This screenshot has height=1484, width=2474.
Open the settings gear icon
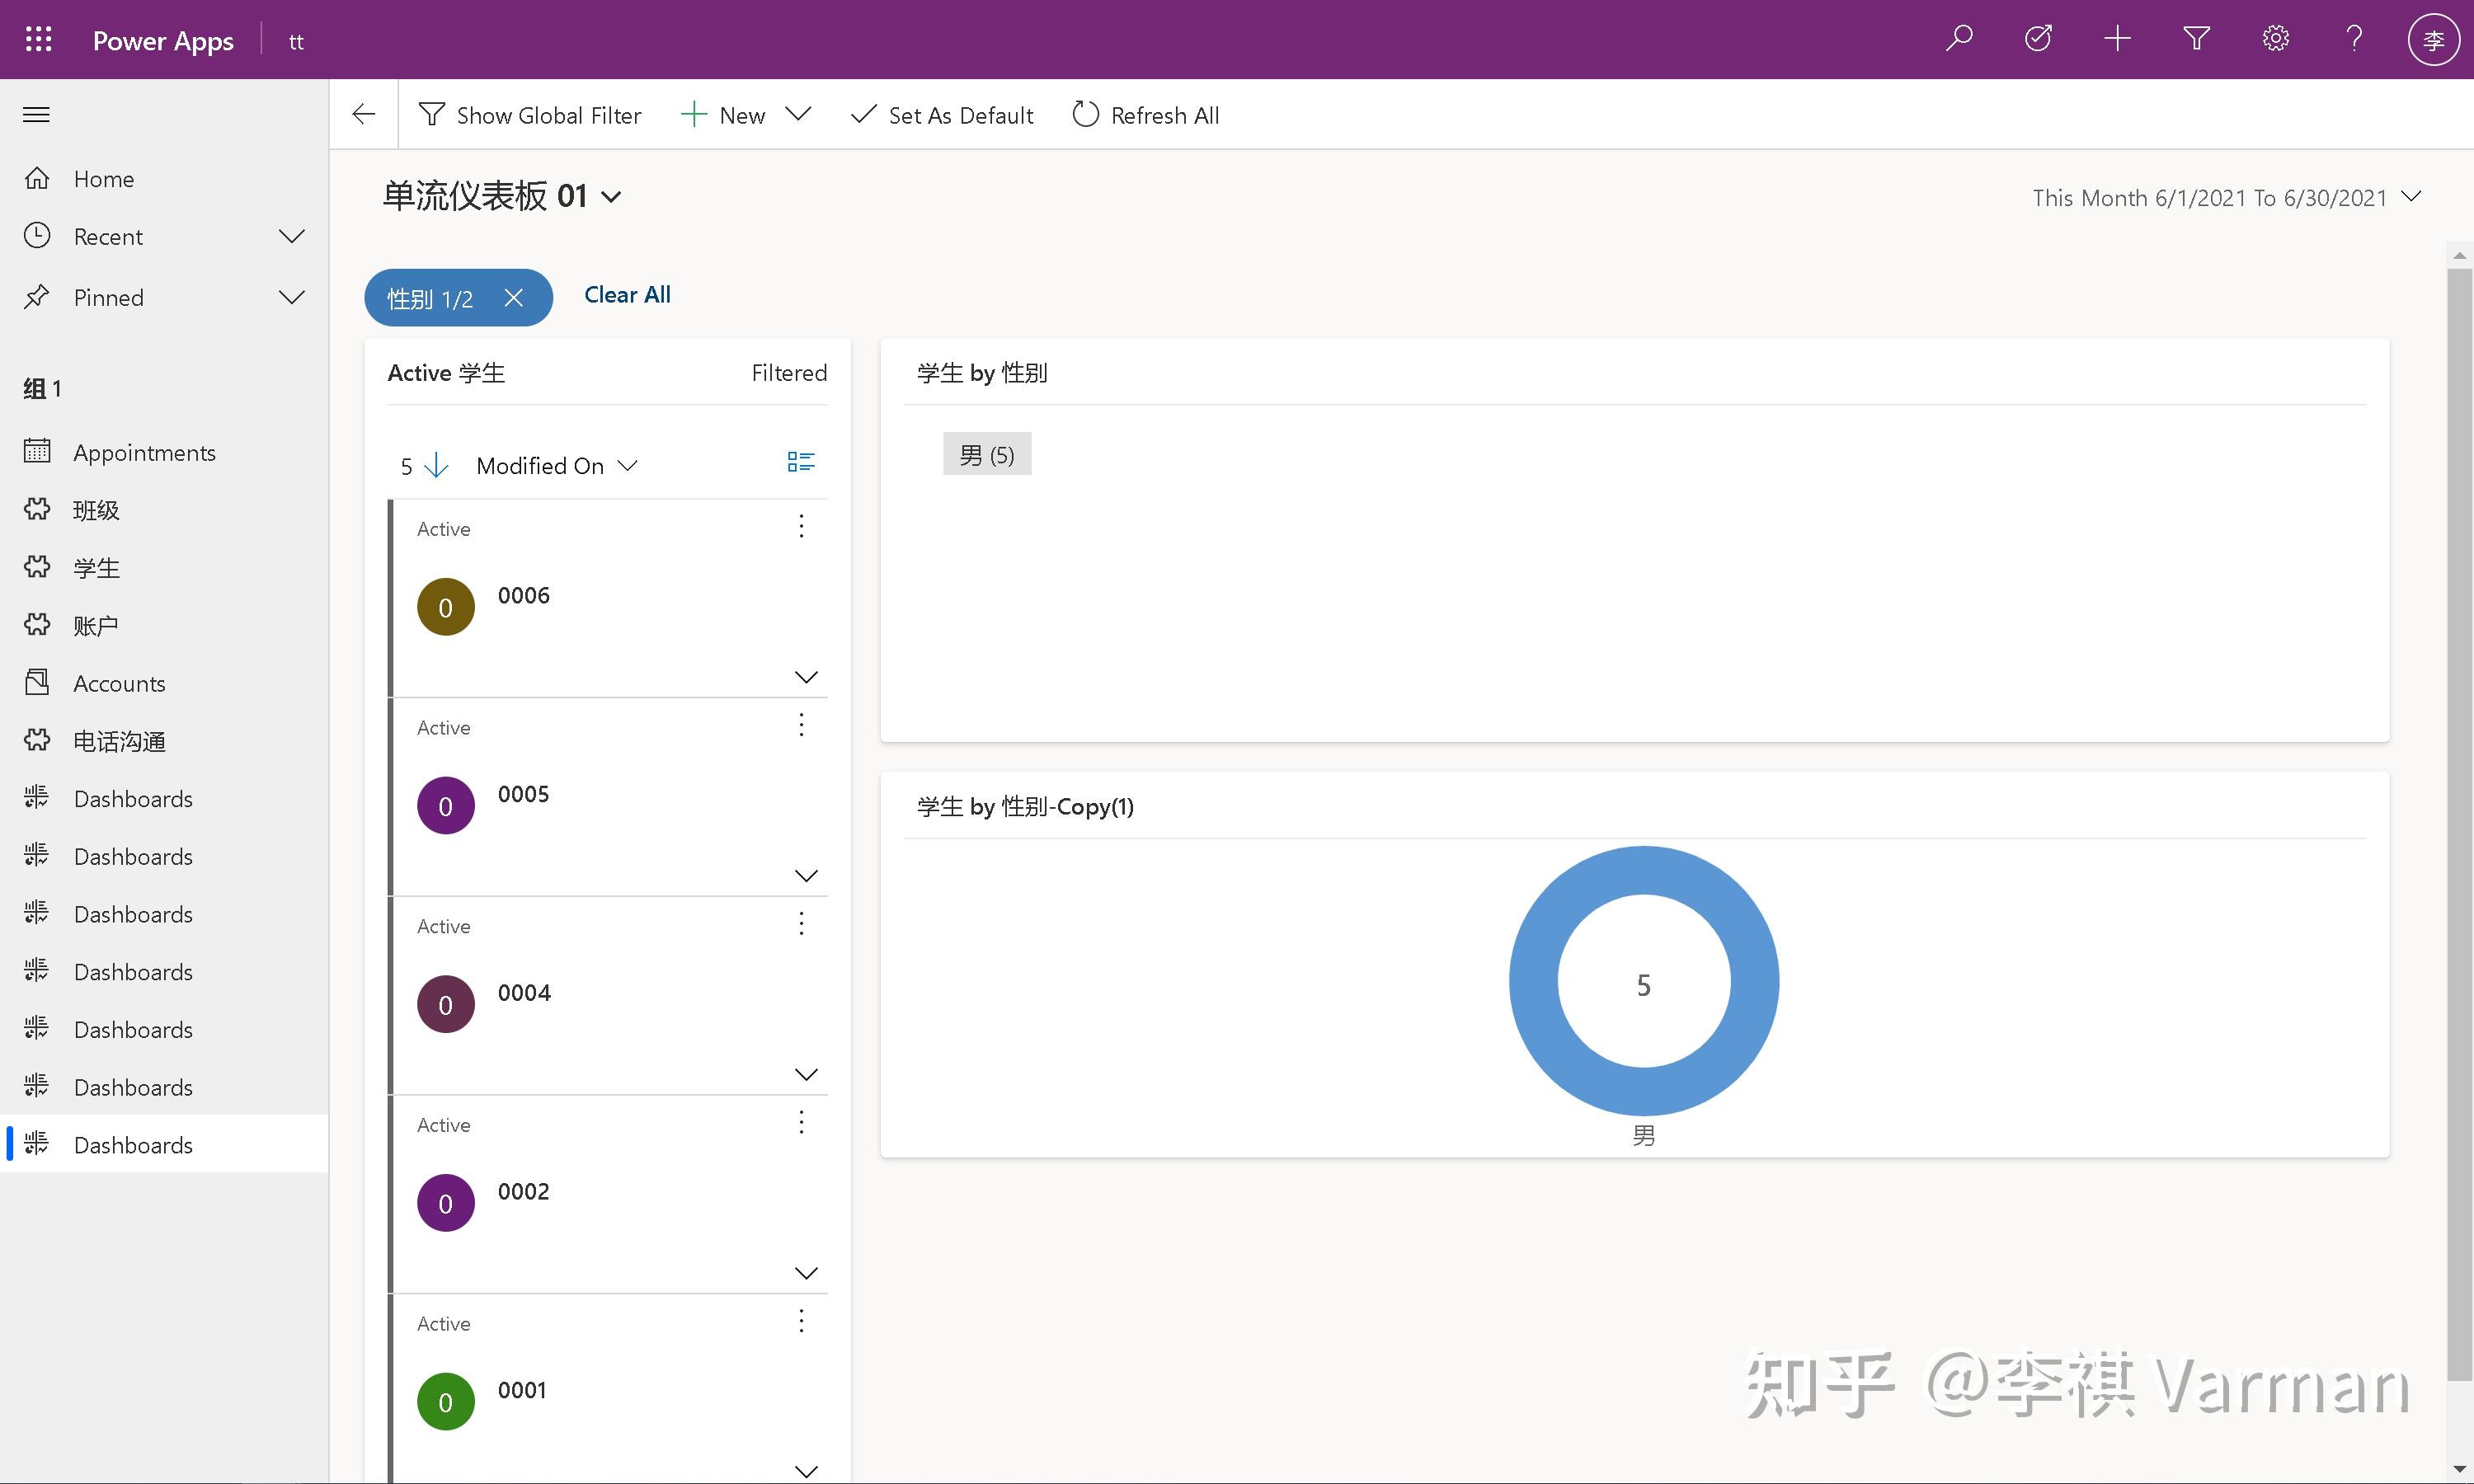2275,39
